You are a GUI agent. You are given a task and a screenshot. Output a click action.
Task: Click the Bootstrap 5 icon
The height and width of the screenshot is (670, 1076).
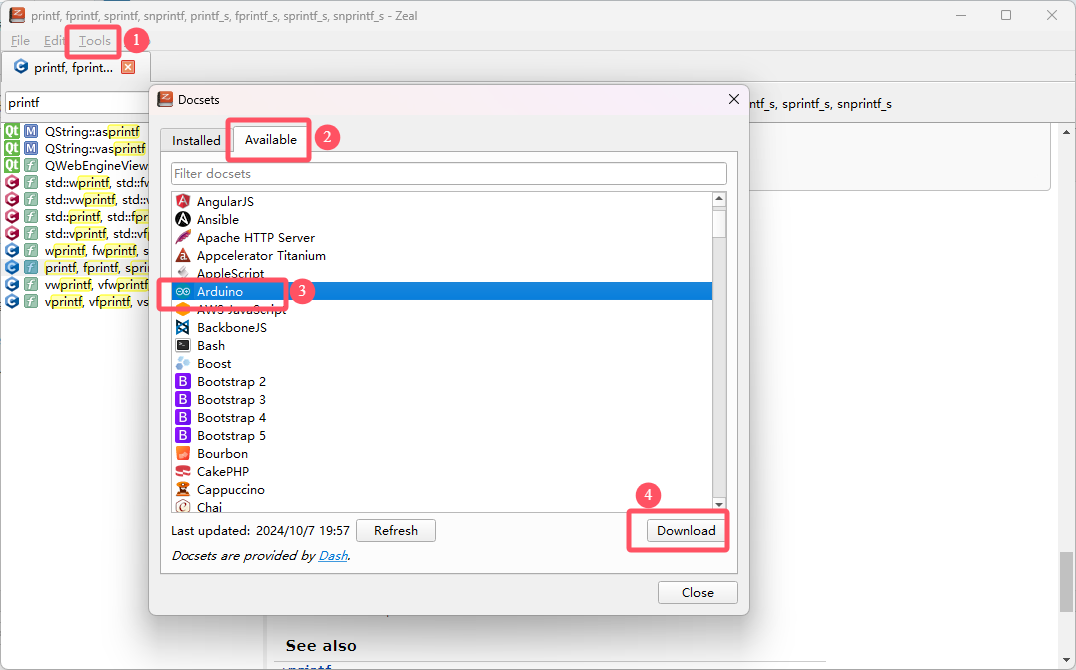point(183,435)
